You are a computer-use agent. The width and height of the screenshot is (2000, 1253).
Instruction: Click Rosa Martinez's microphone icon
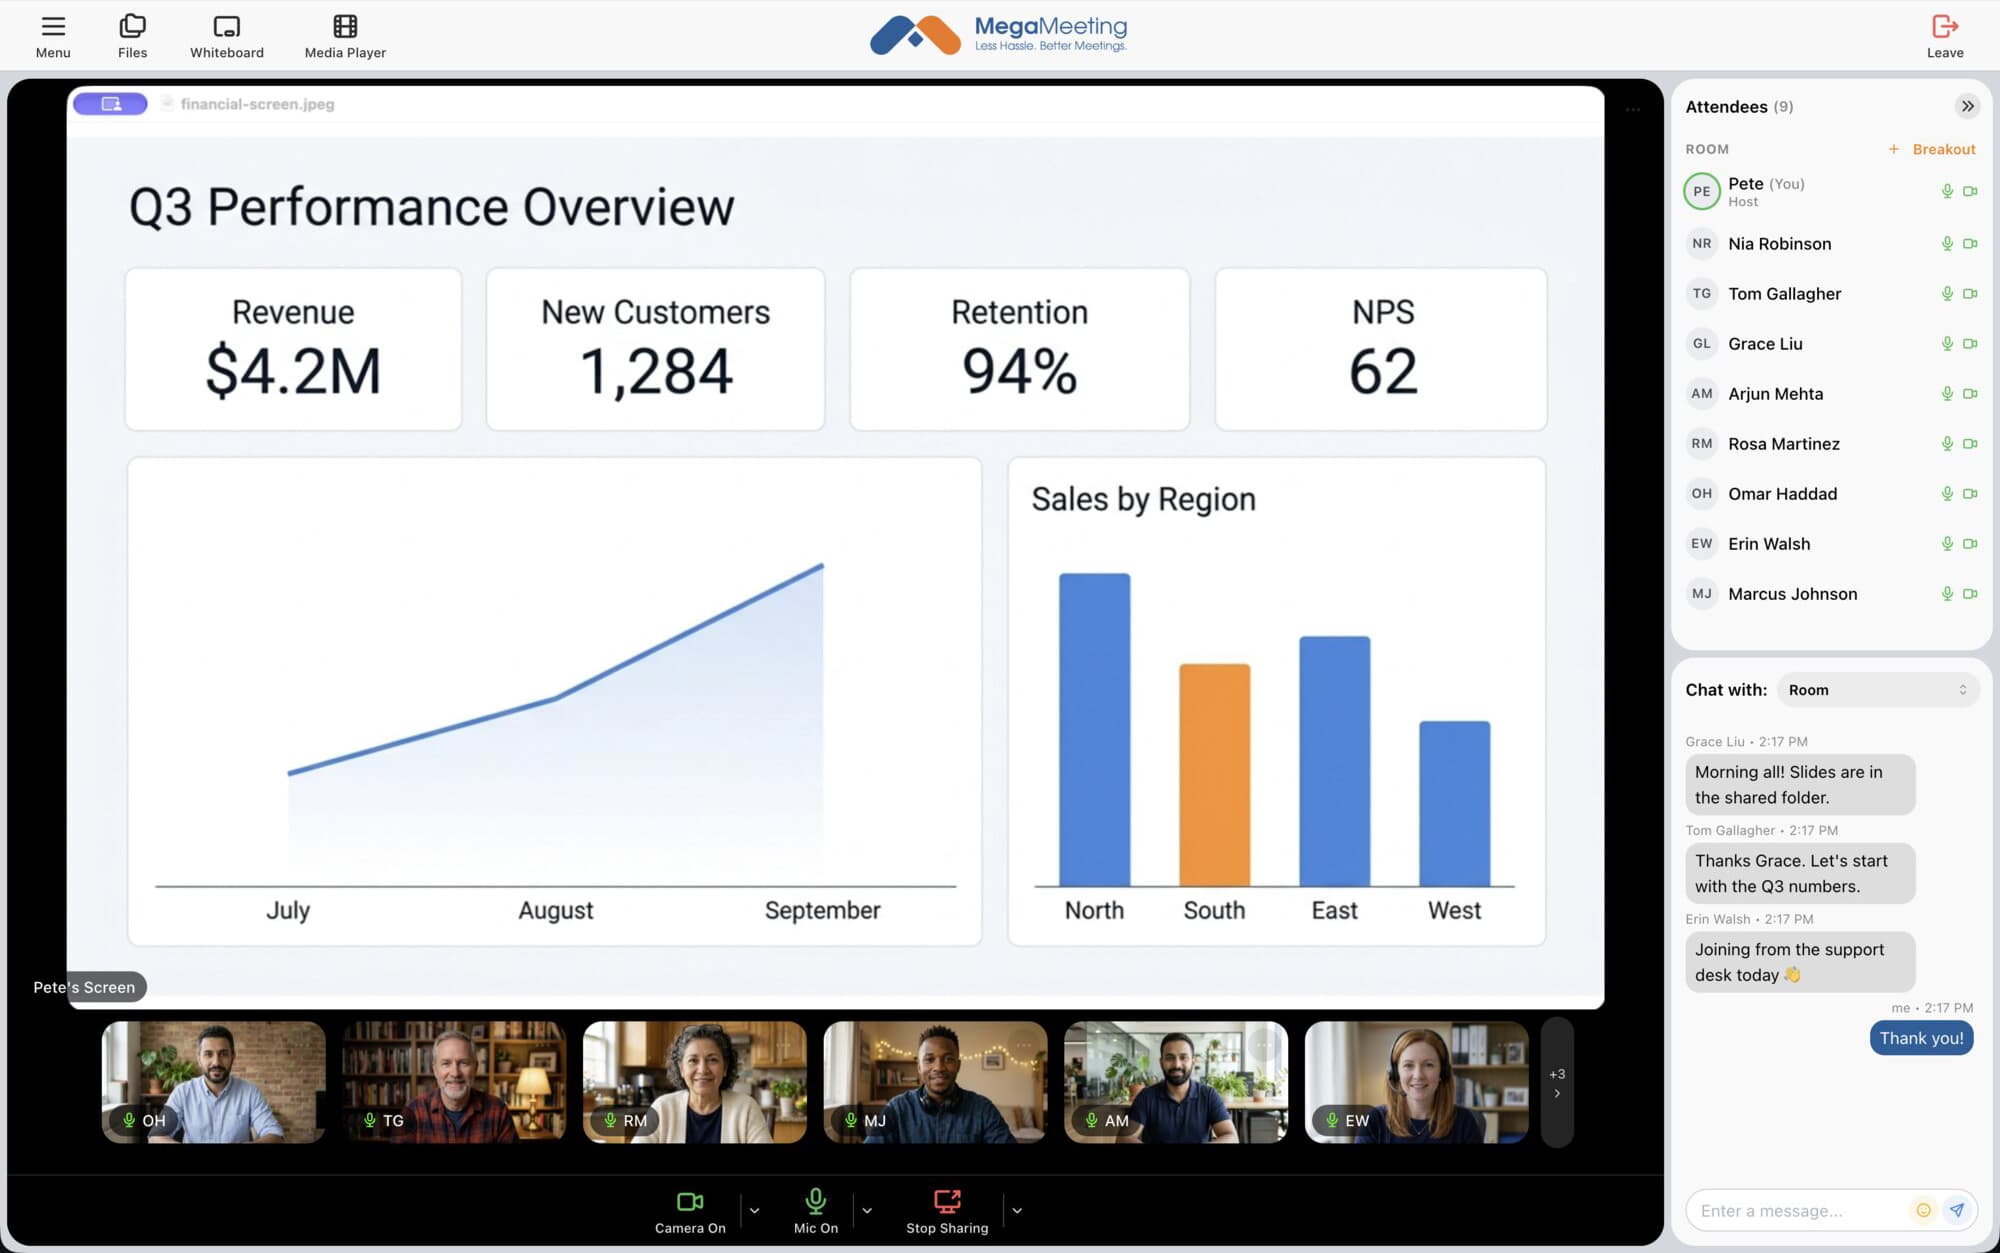1947,443
